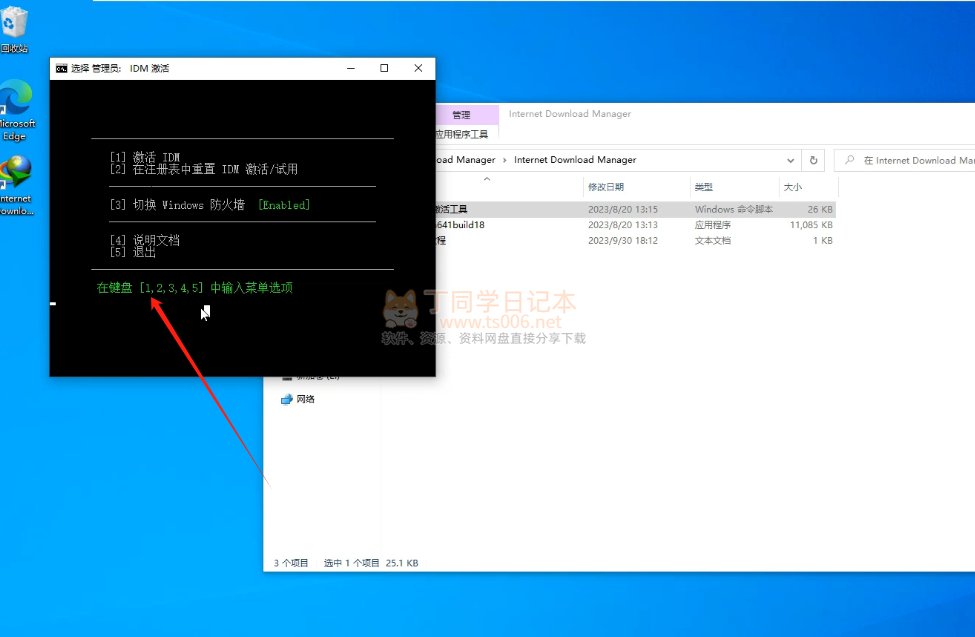
Task: Select the 激活工具 command script file row
Action: pos(635,210)
